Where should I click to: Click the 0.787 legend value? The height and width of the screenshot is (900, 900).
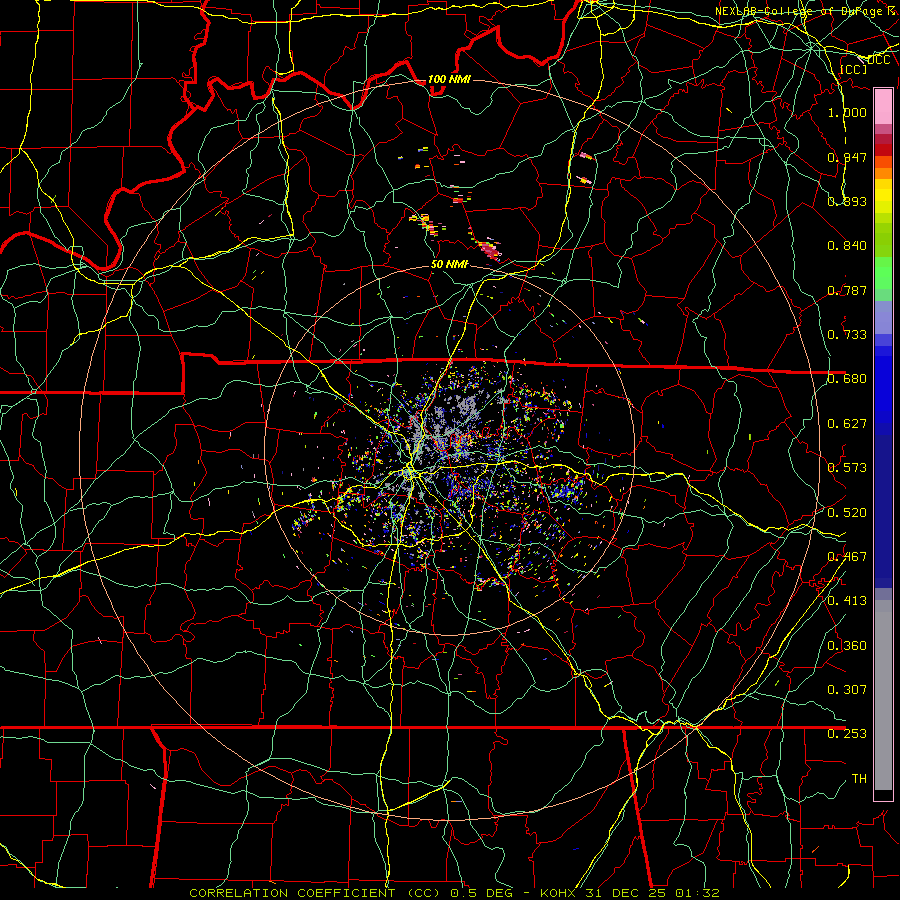(x=847, y=290)
